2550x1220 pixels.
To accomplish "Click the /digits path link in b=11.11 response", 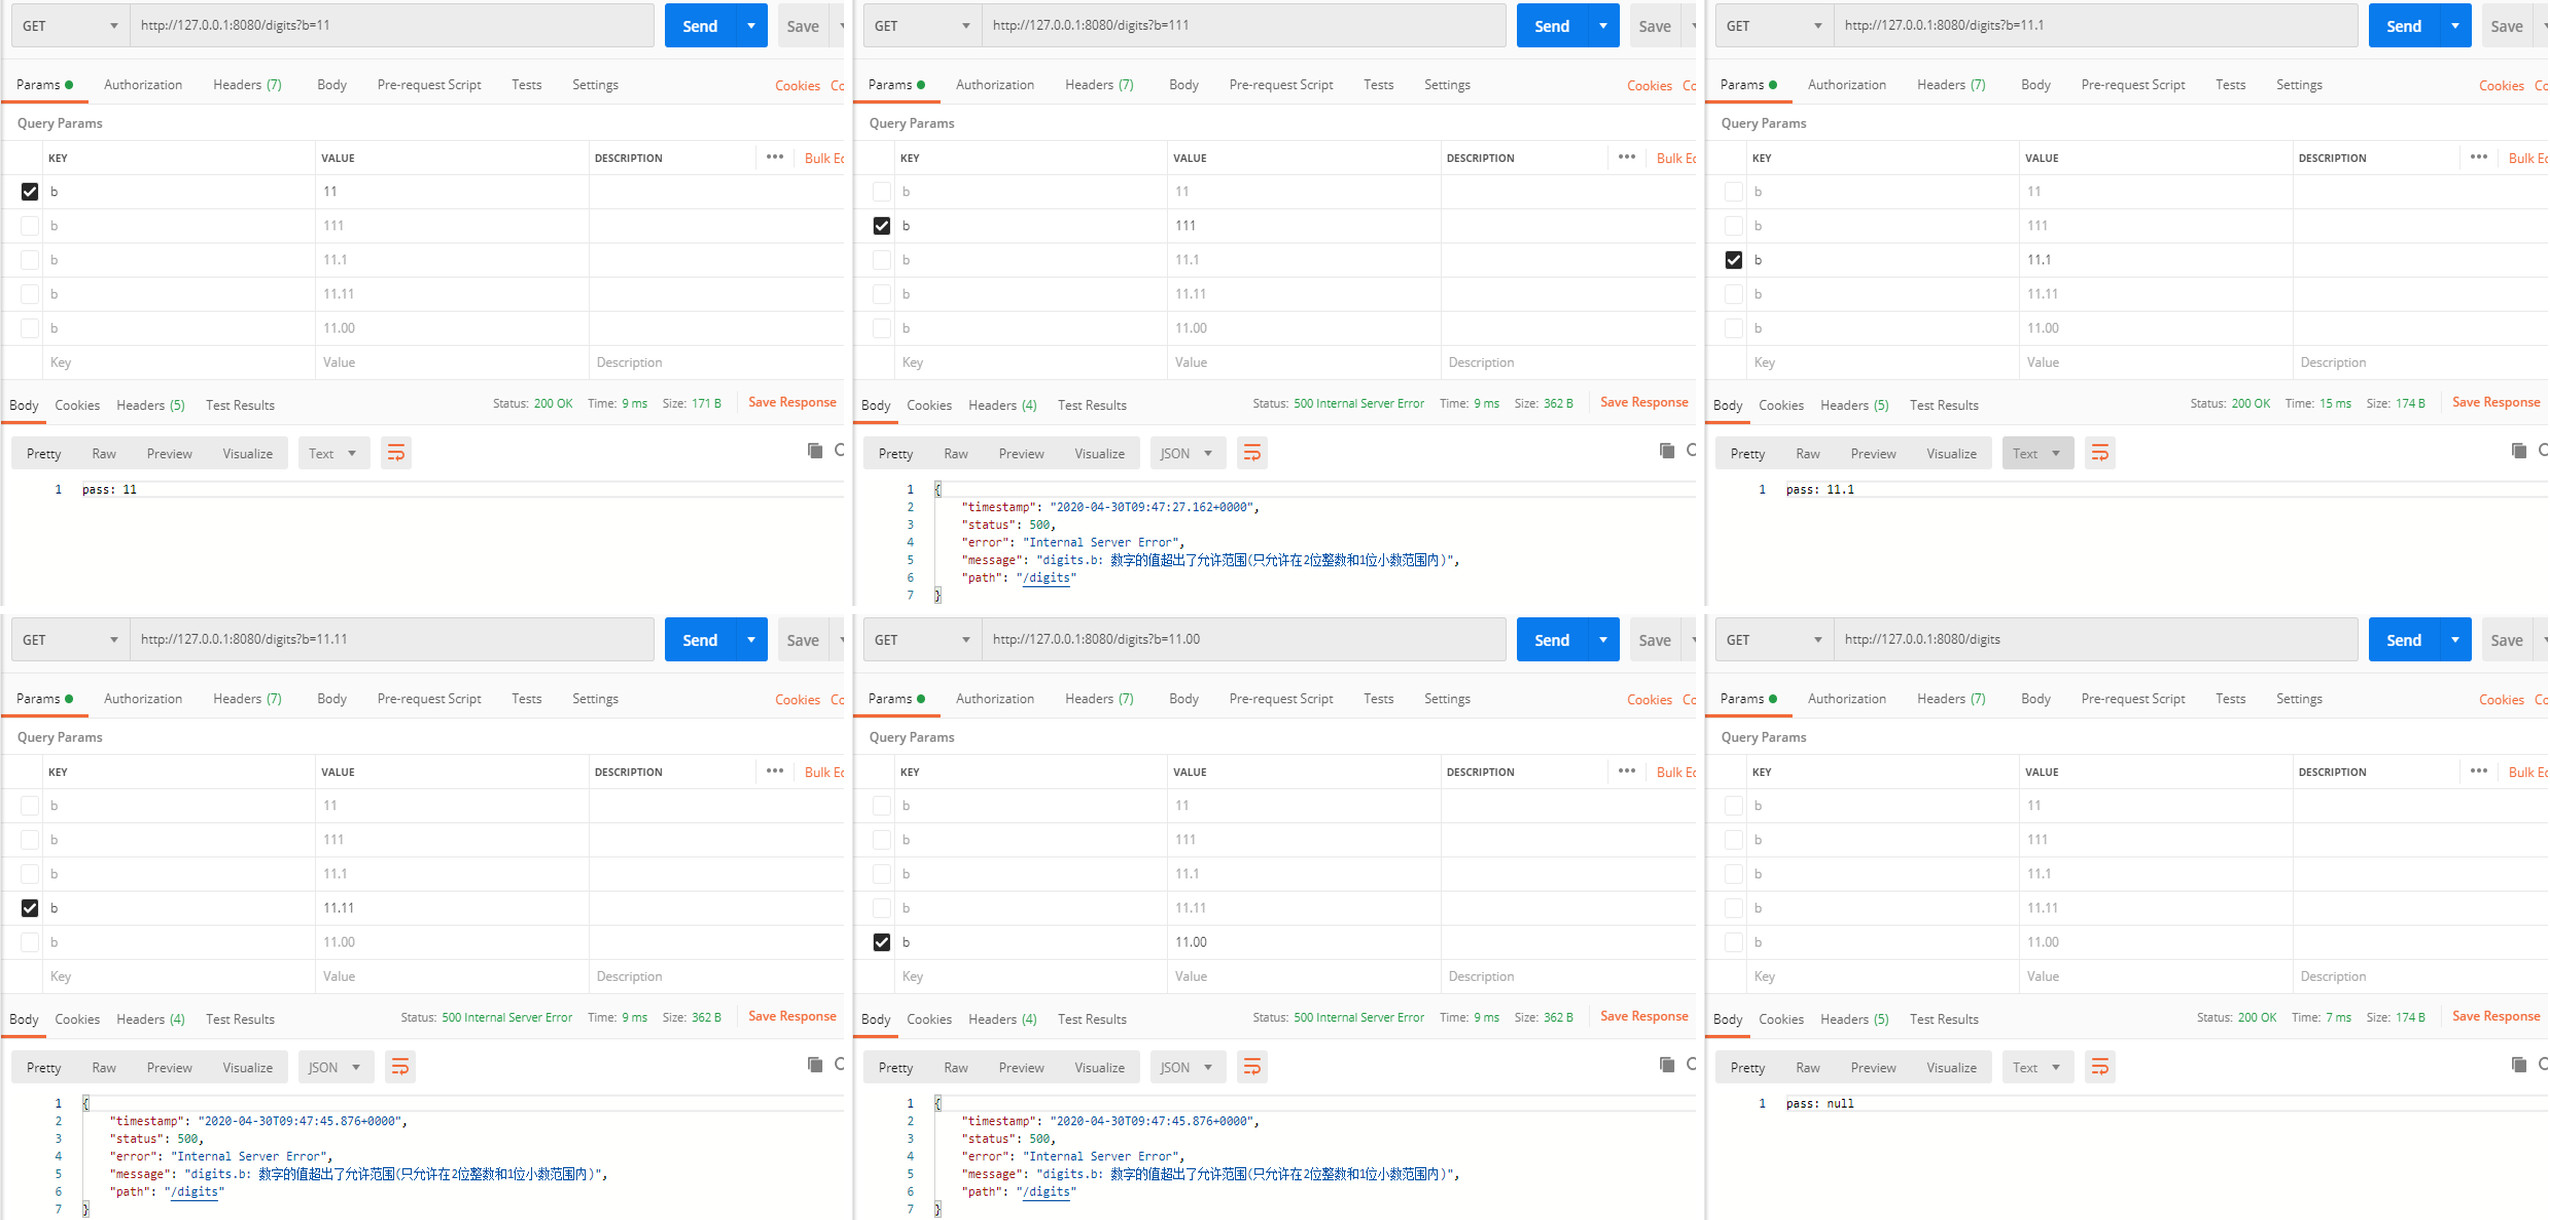I will pos(195,1191).
